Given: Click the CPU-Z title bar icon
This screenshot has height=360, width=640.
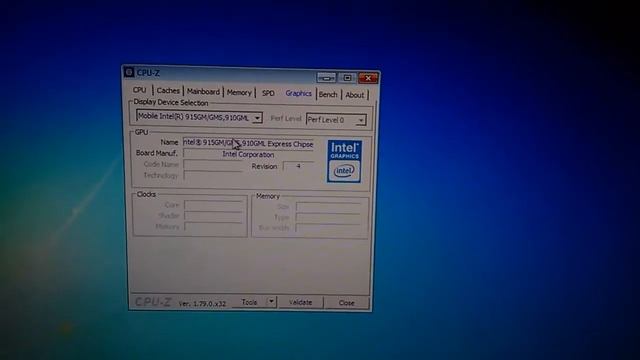Looking at the screenshot, I should 129,72.
